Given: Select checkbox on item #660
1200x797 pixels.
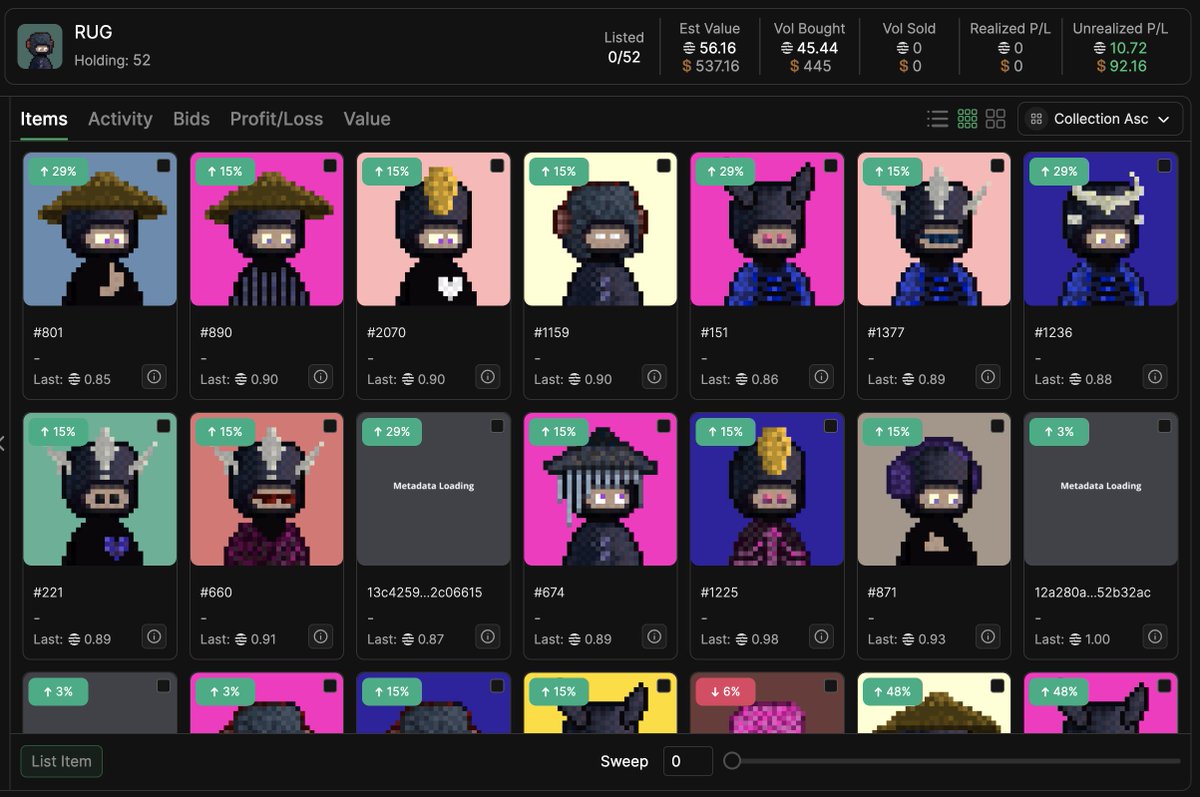Looking at the screenshot, I should coord(330,426).
